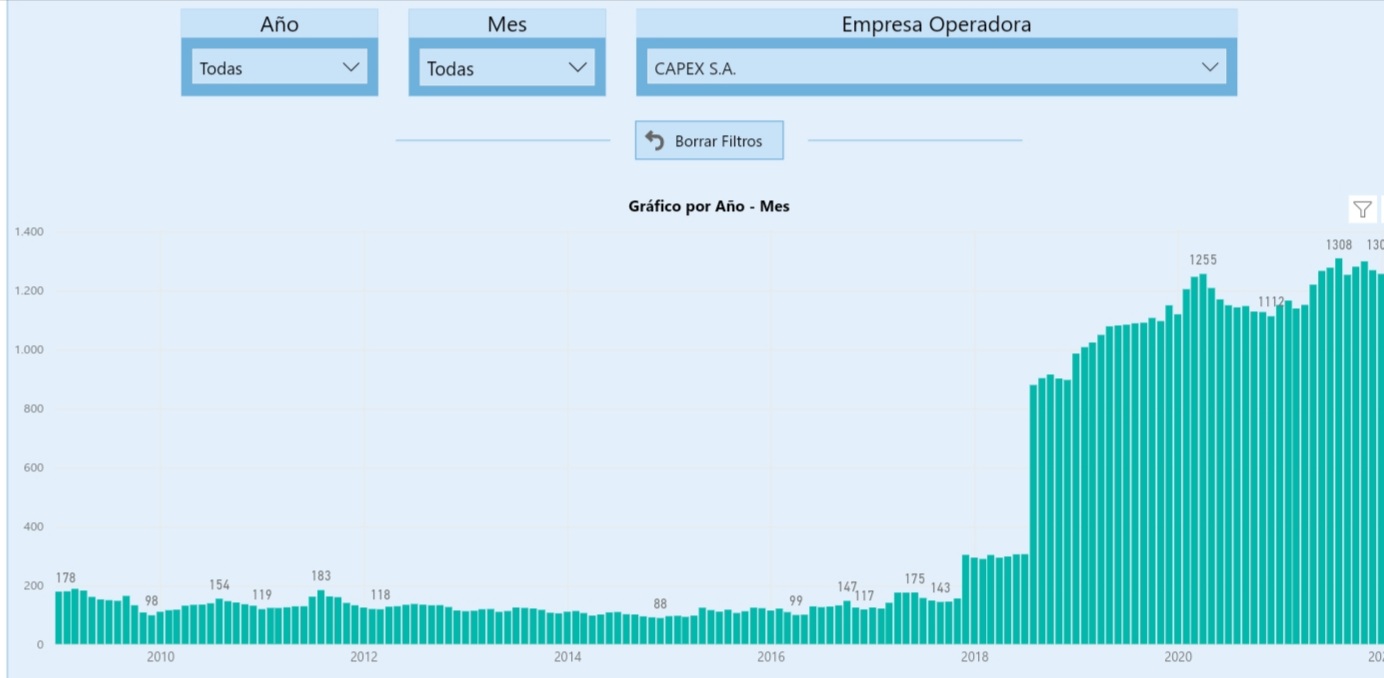
Task: Click the chevron icon in the Año slicer
Action: pyautogui.click(x=349, y=67)
